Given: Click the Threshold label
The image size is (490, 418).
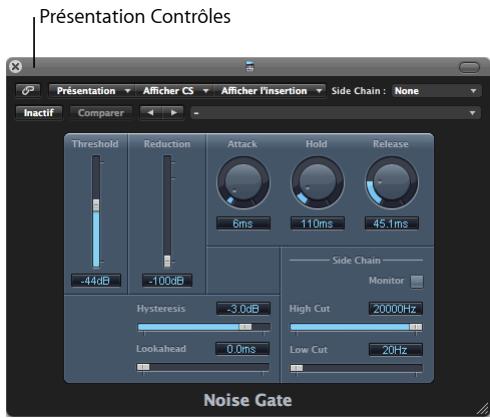Looking at the screenshot, I should click(x=95, y=144).
